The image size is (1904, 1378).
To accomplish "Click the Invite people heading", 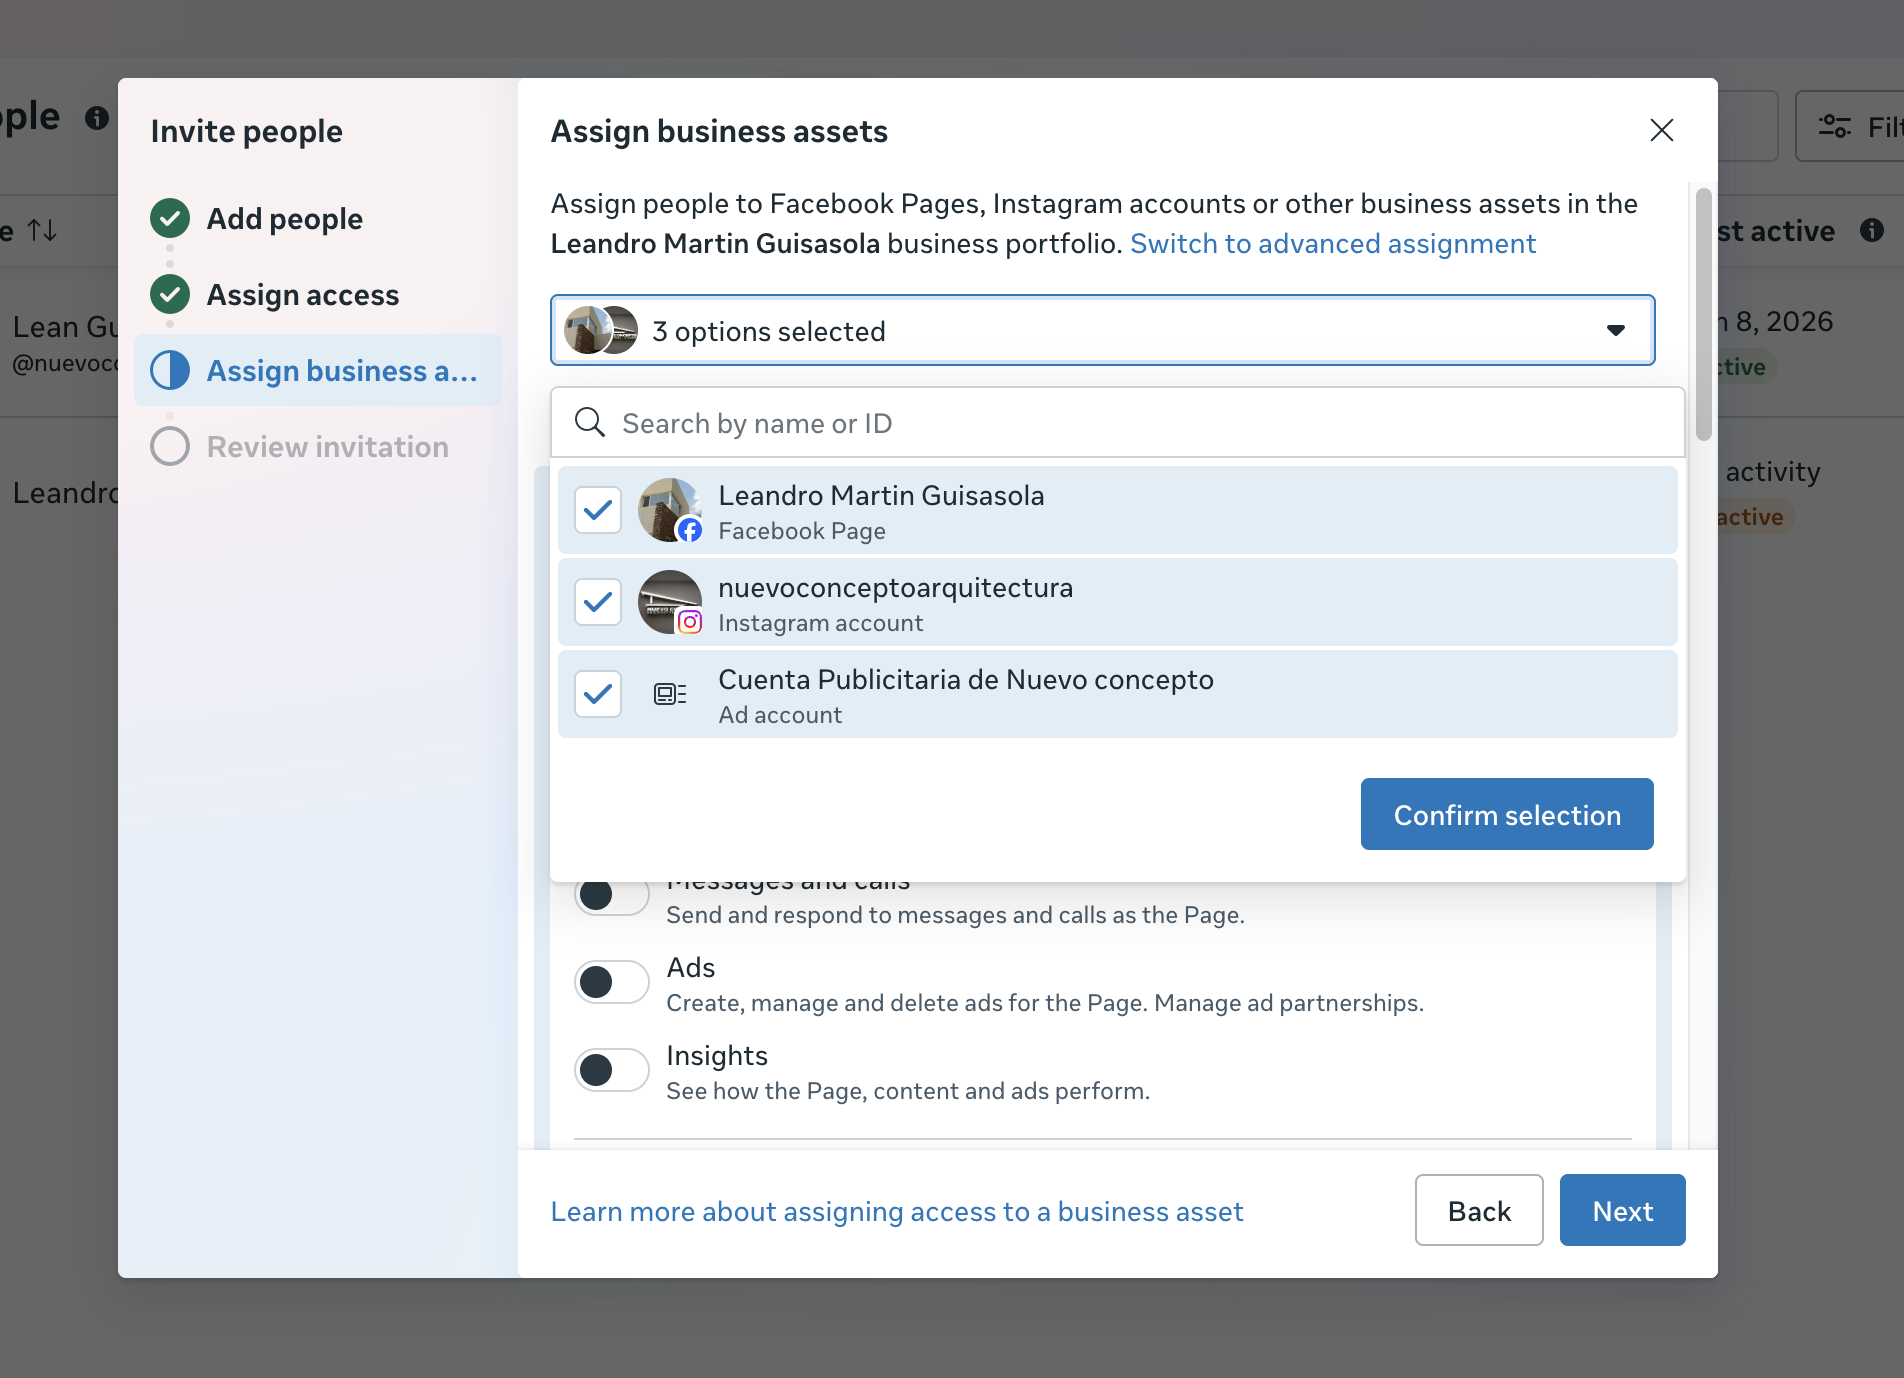I will pos(247,131).
